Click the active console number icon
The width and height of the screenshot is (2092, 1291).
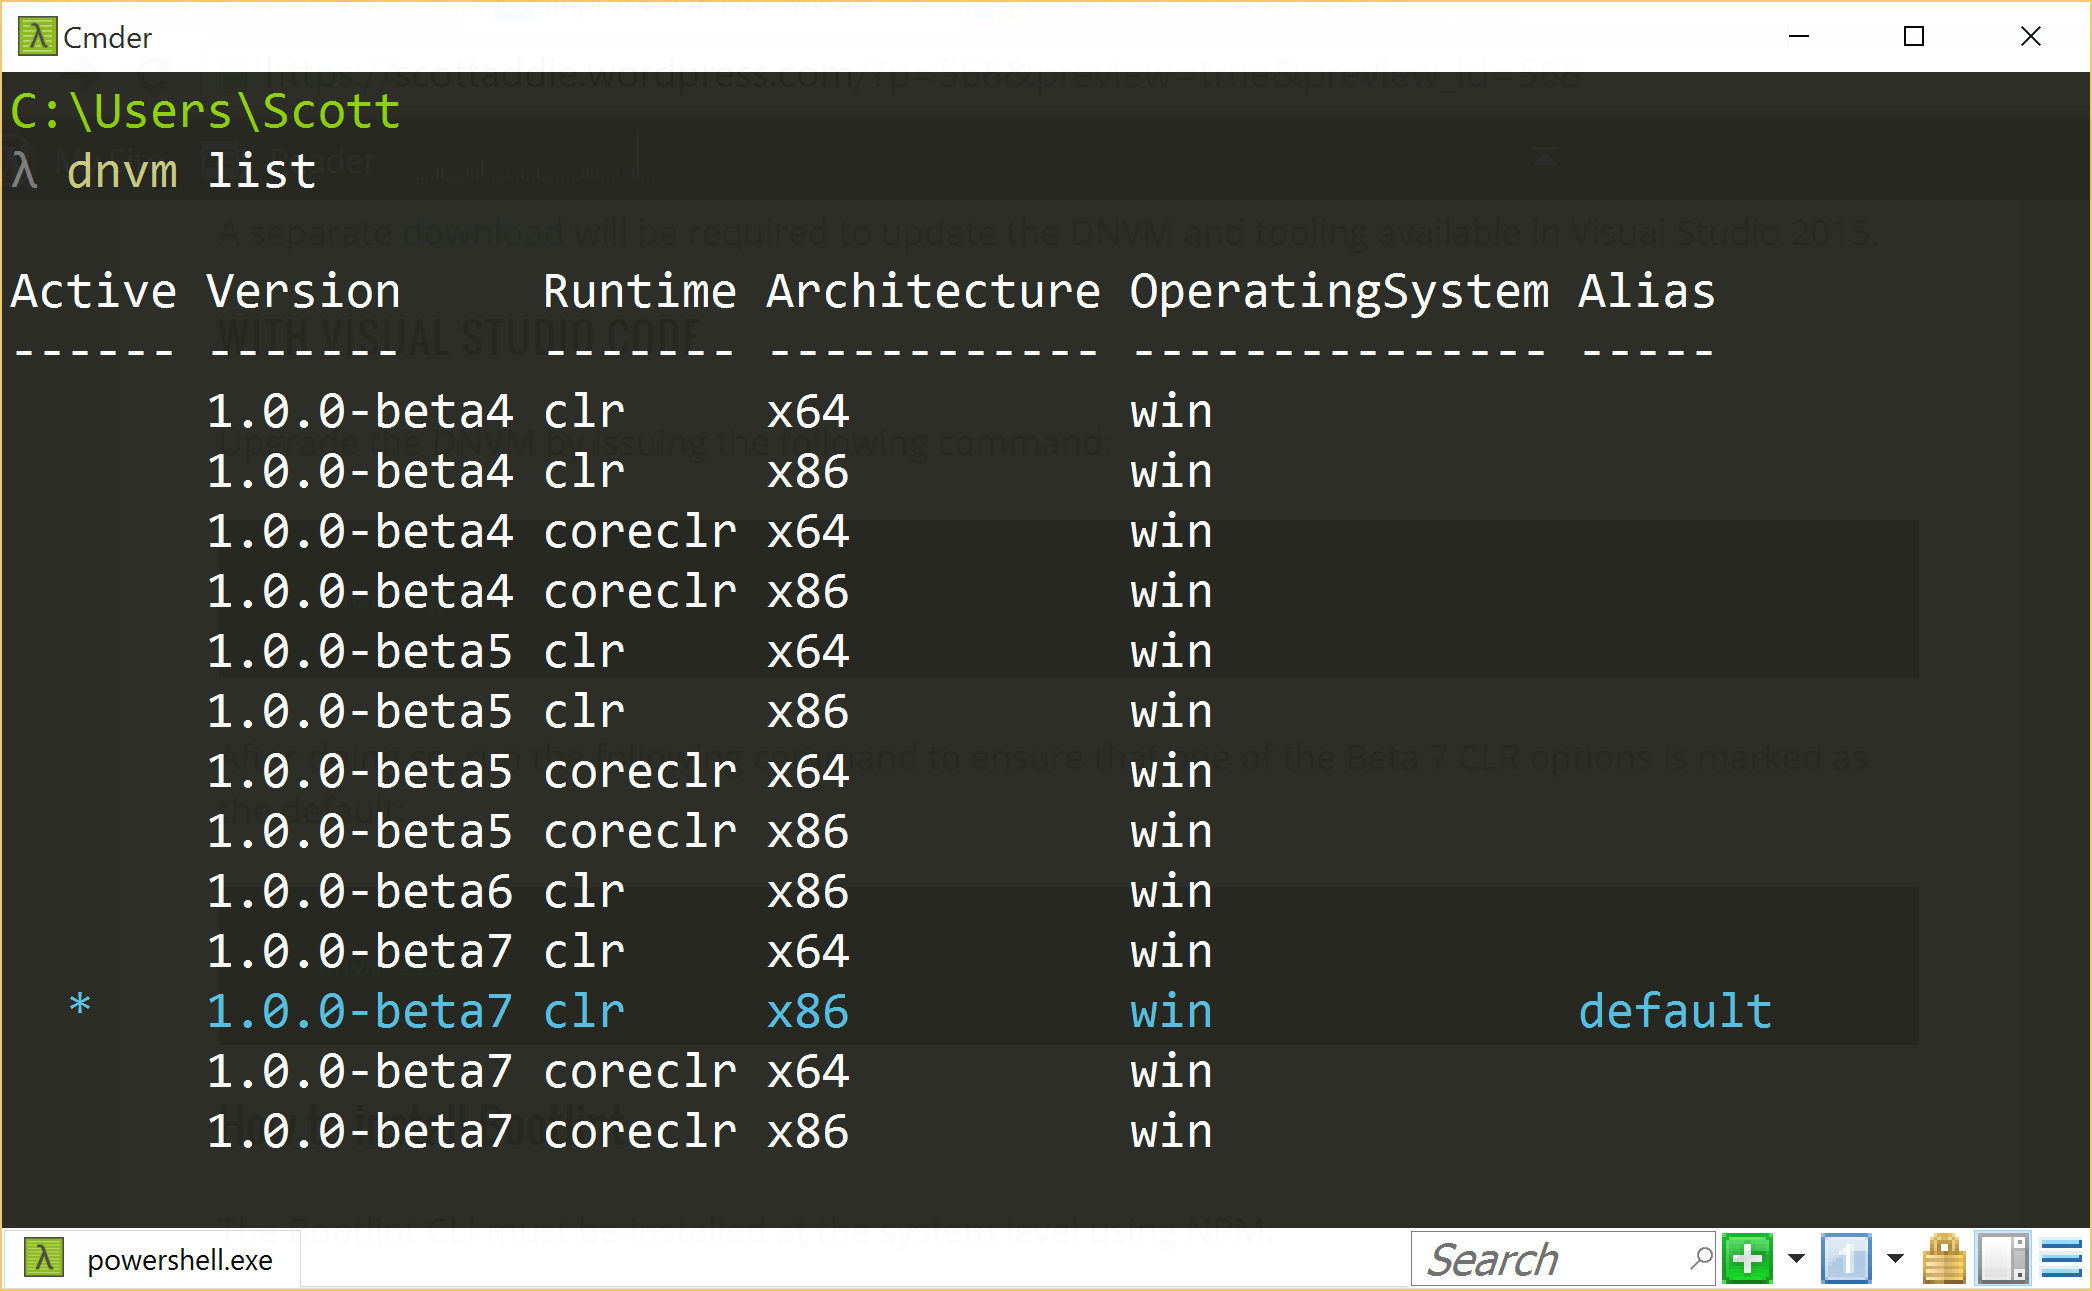click(x=1846, y=1259)
